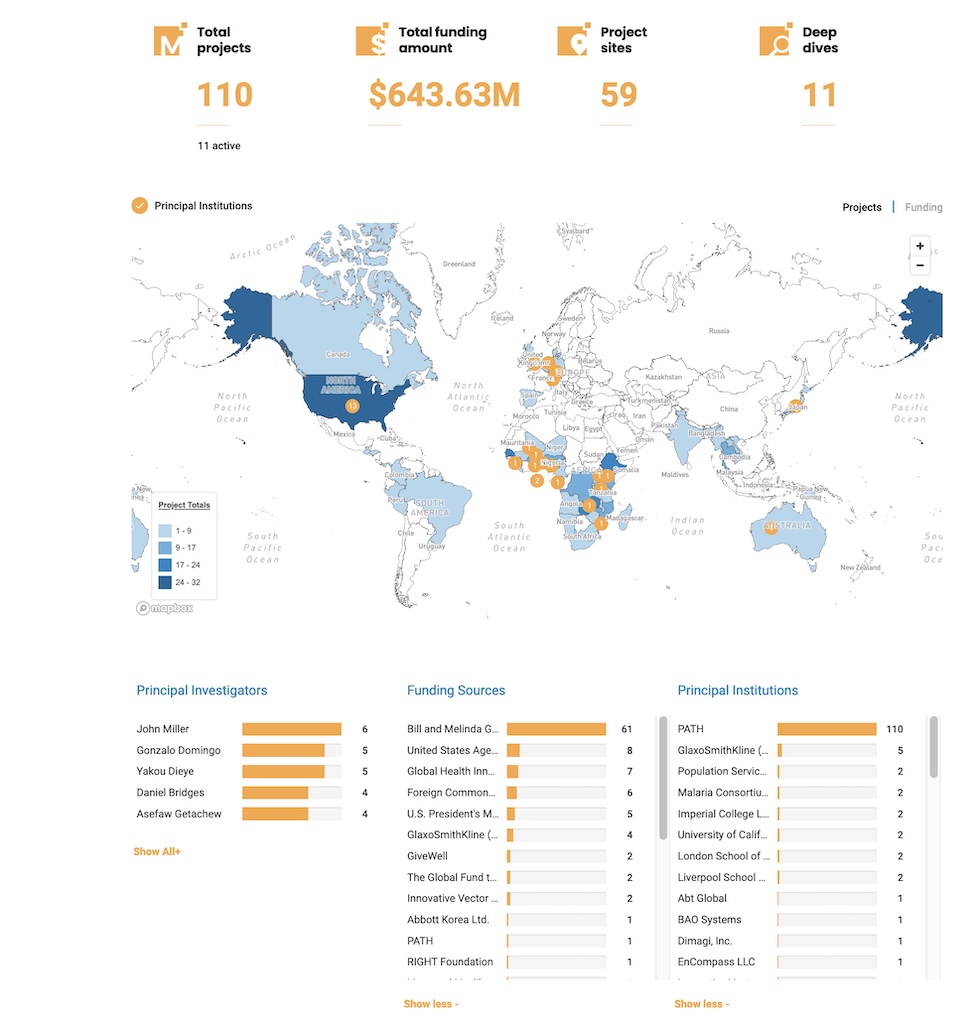980x1026 pixels.
Task: Click the Total projects M icon
Action: [169, 40]
